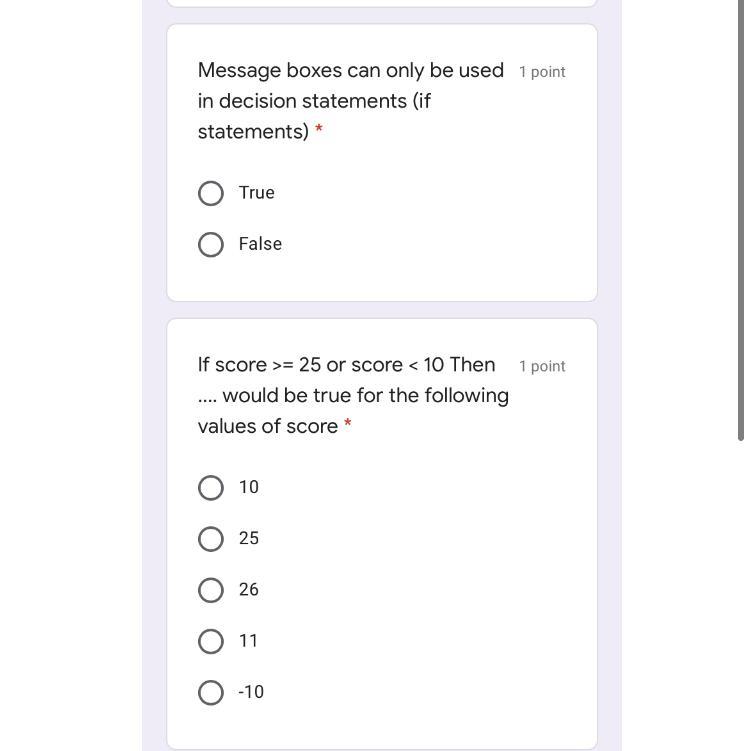Click the "11" answer label text
The width and height of the screenshot is (750, 751).
(249, 641)
